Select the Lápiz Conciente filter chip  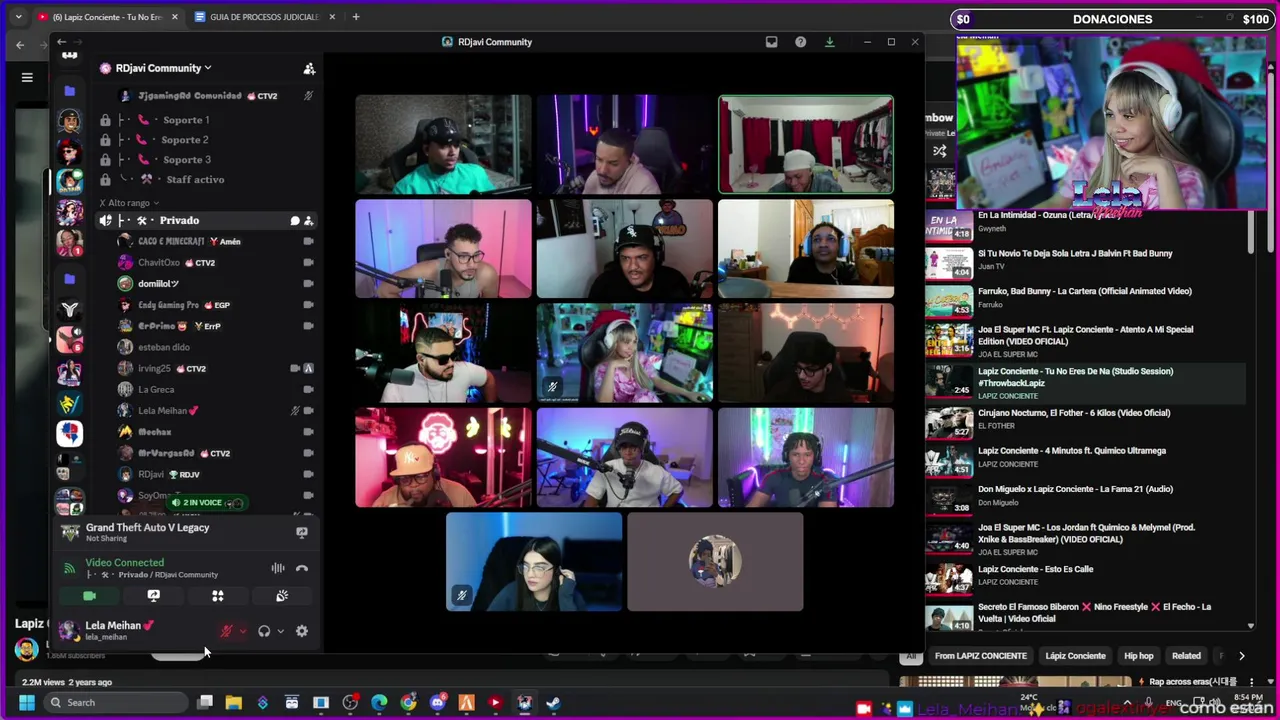click(x=1075, y=656)
